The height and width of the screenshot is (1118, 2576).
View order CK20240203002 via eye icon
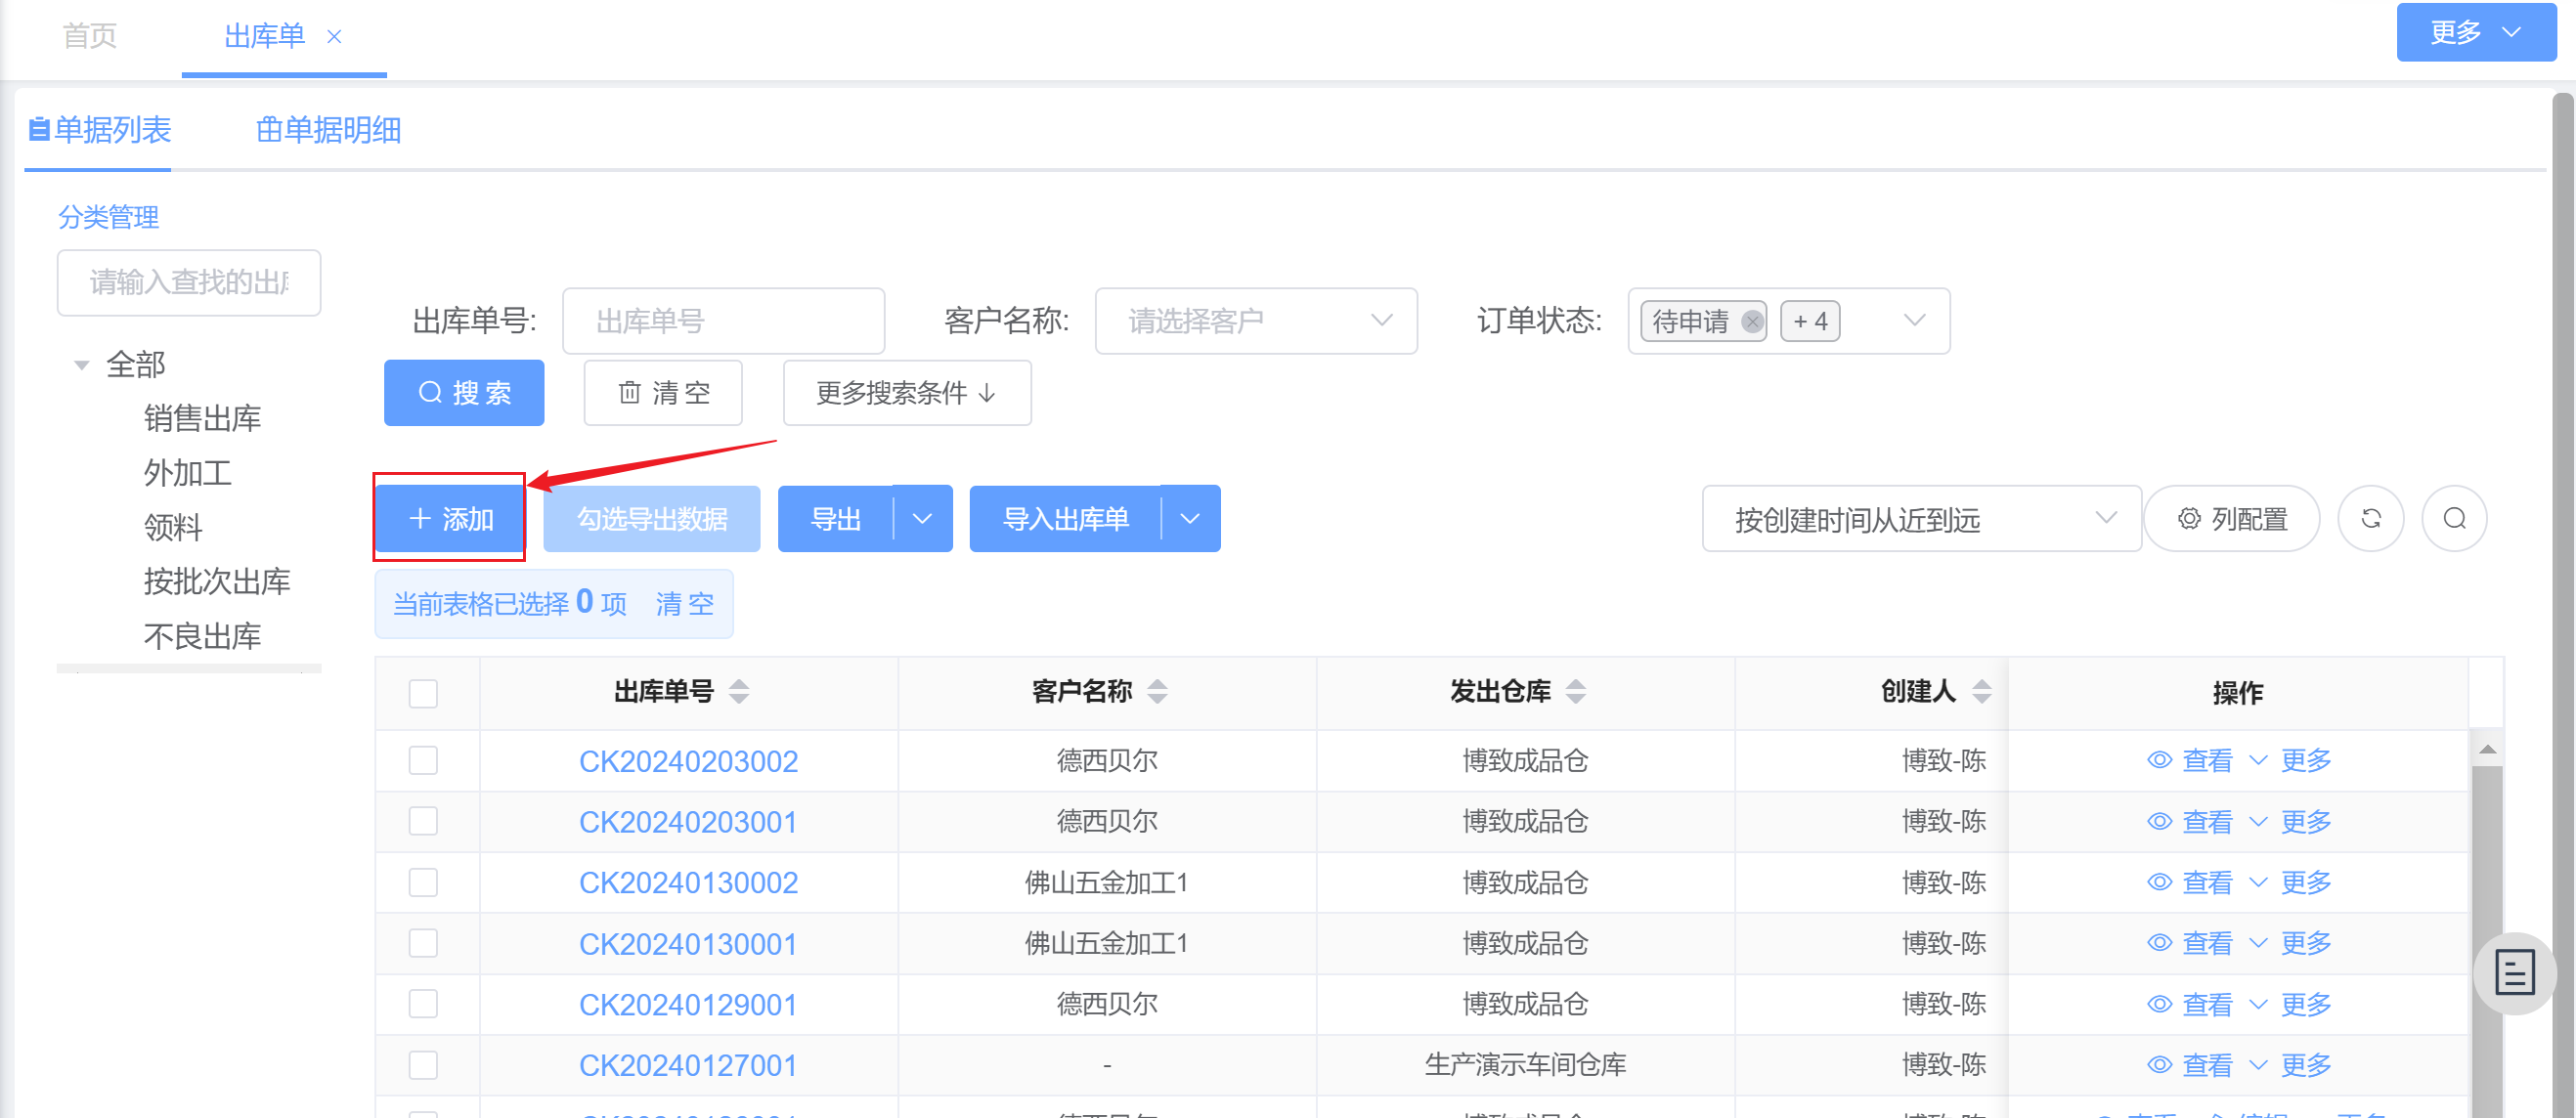(x=2159, y=761)
